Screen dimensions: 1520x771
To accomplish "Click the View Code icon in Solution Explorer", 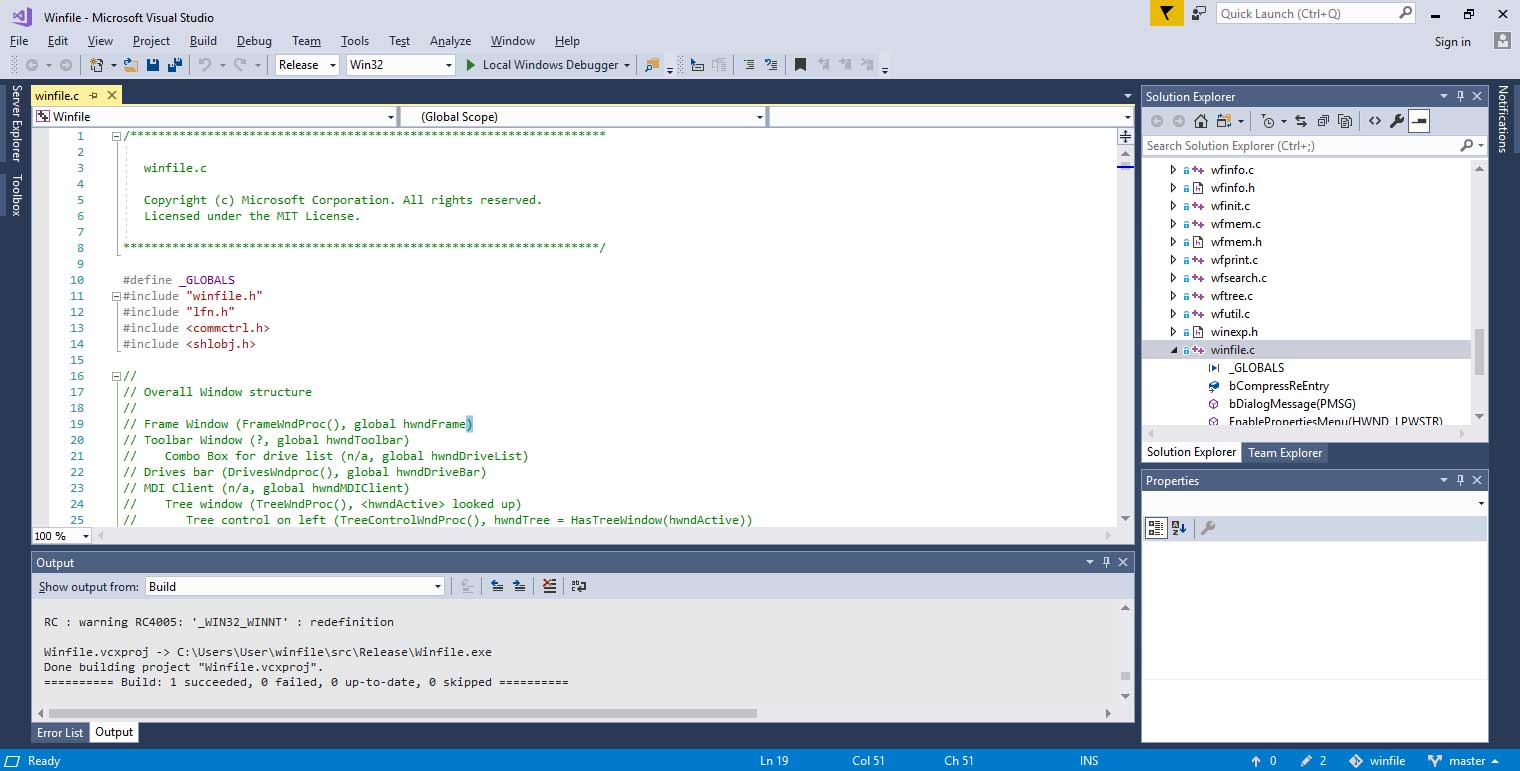I will click(1375, 121).
